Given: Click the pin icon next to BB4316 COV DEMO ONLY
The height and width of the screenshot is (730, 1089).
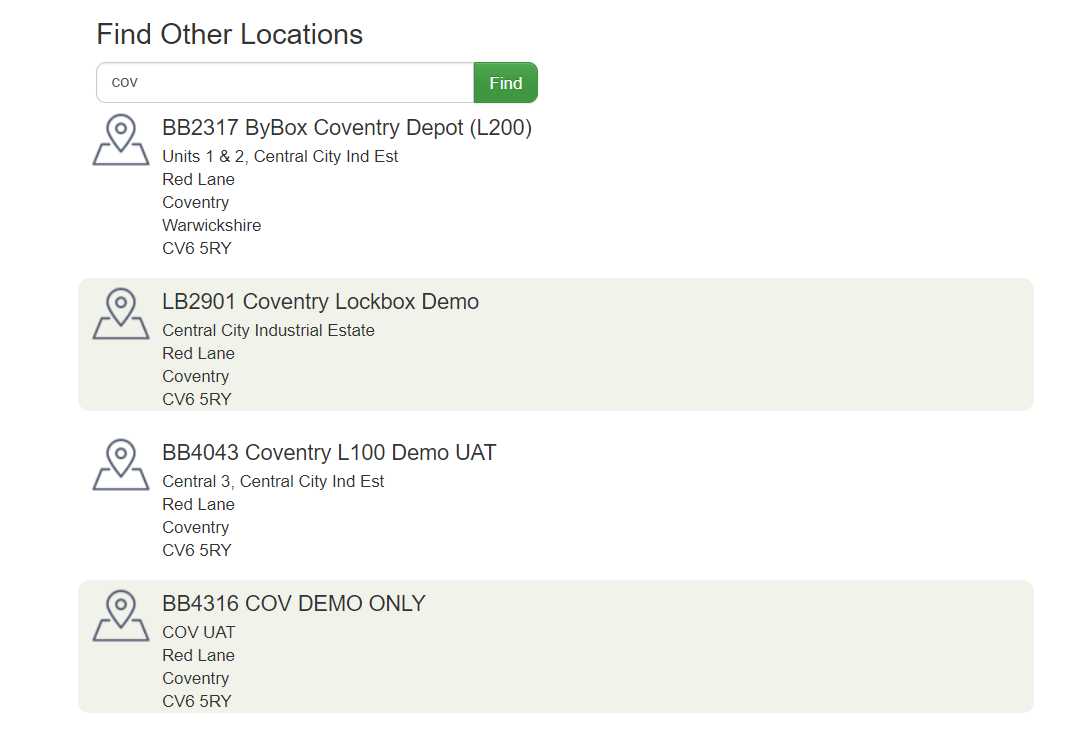Looking at the screenshot, I should click(x=120, y=614).
